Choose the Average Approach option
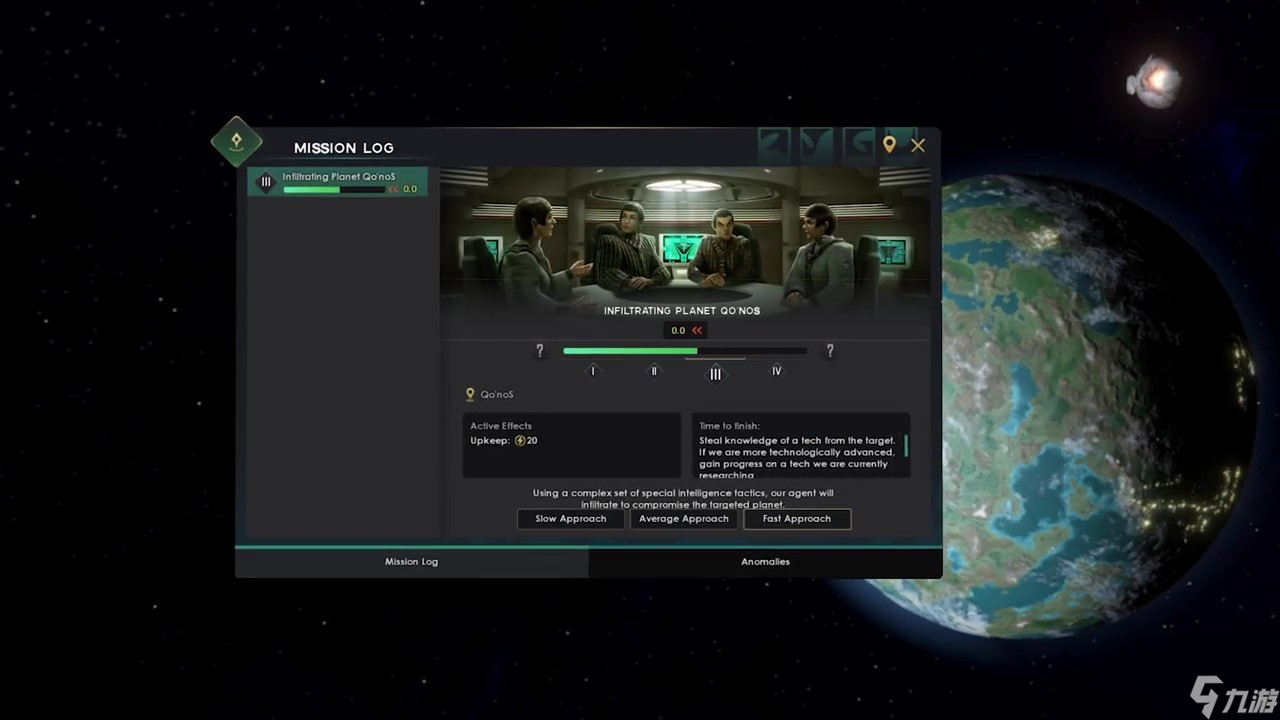The image size is (1280, 720). pos(684,519)
